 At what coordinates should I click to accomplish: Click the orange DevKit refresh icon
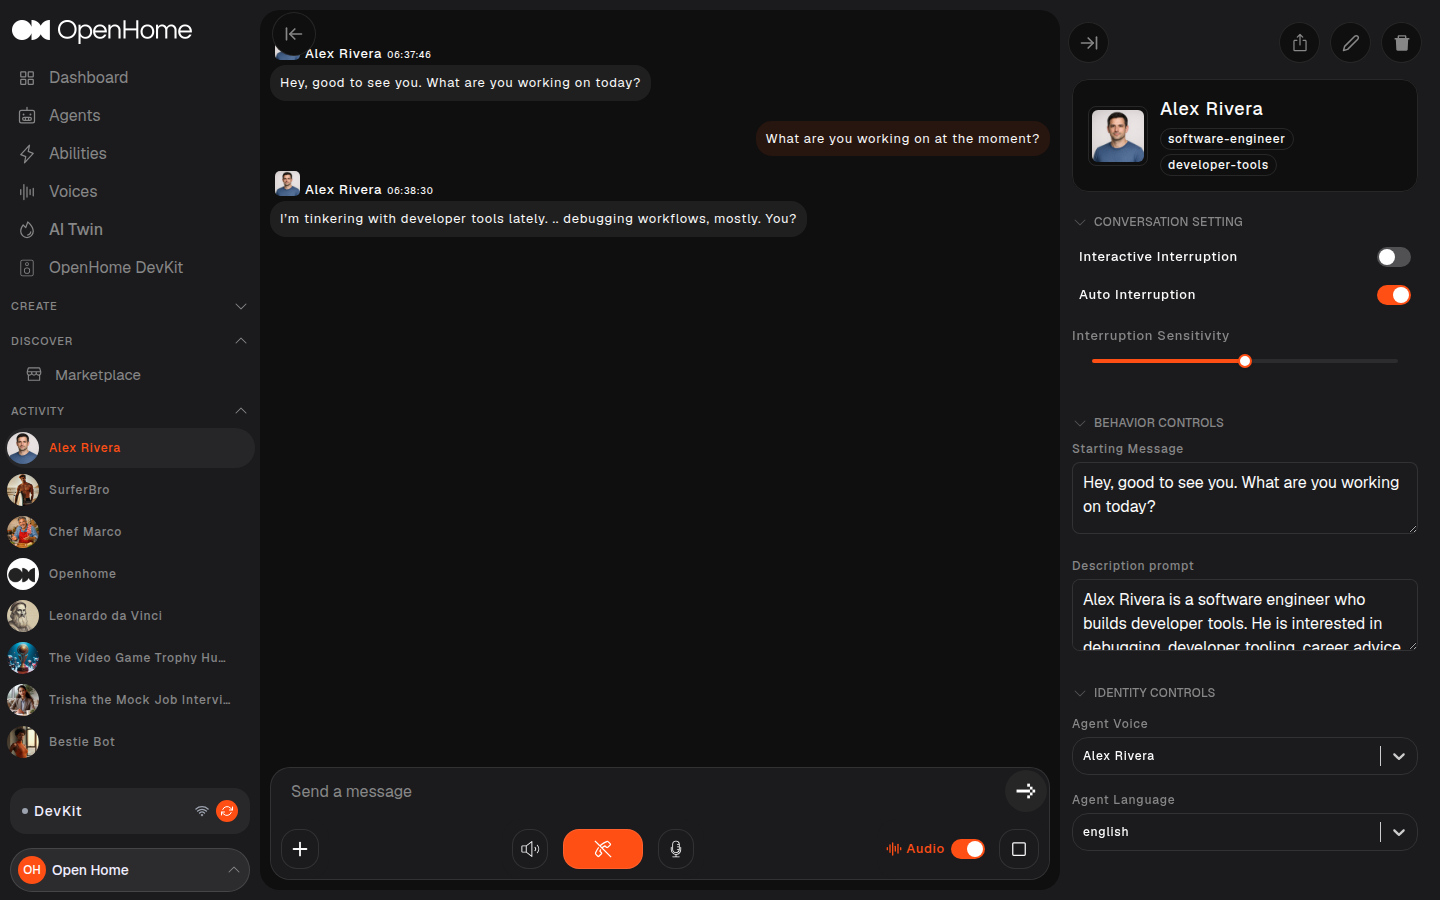(227, 811)
